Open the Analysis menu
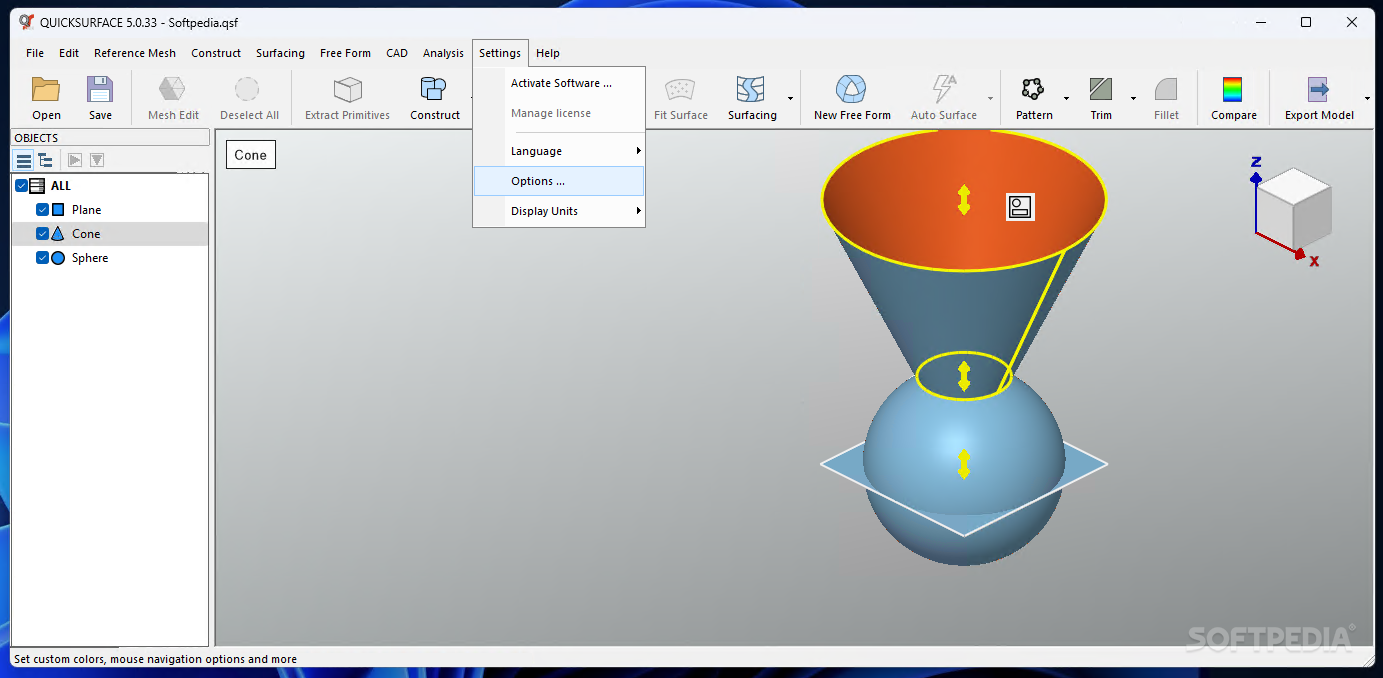1383x678 pixels. click(443, 53)
